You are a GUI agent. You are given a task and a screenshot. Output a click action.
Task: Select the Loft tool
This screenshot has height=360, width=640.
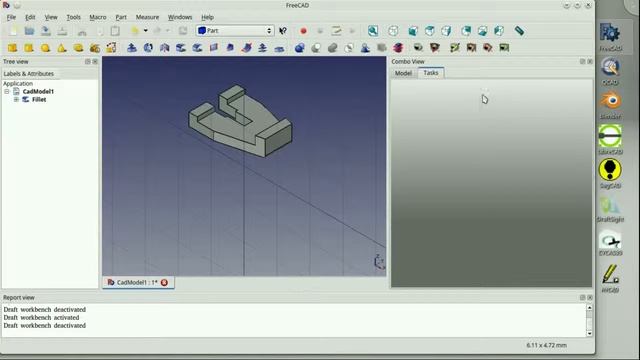[x=230, y=48]
